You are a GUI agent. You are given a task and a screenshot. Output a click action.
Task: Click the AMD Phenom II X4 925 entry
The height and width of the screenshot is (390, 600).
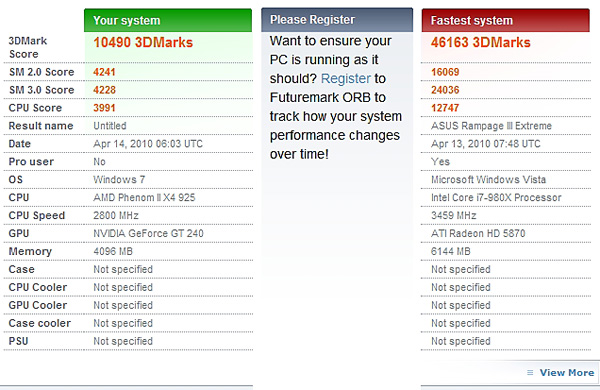(x=144, y=197)
